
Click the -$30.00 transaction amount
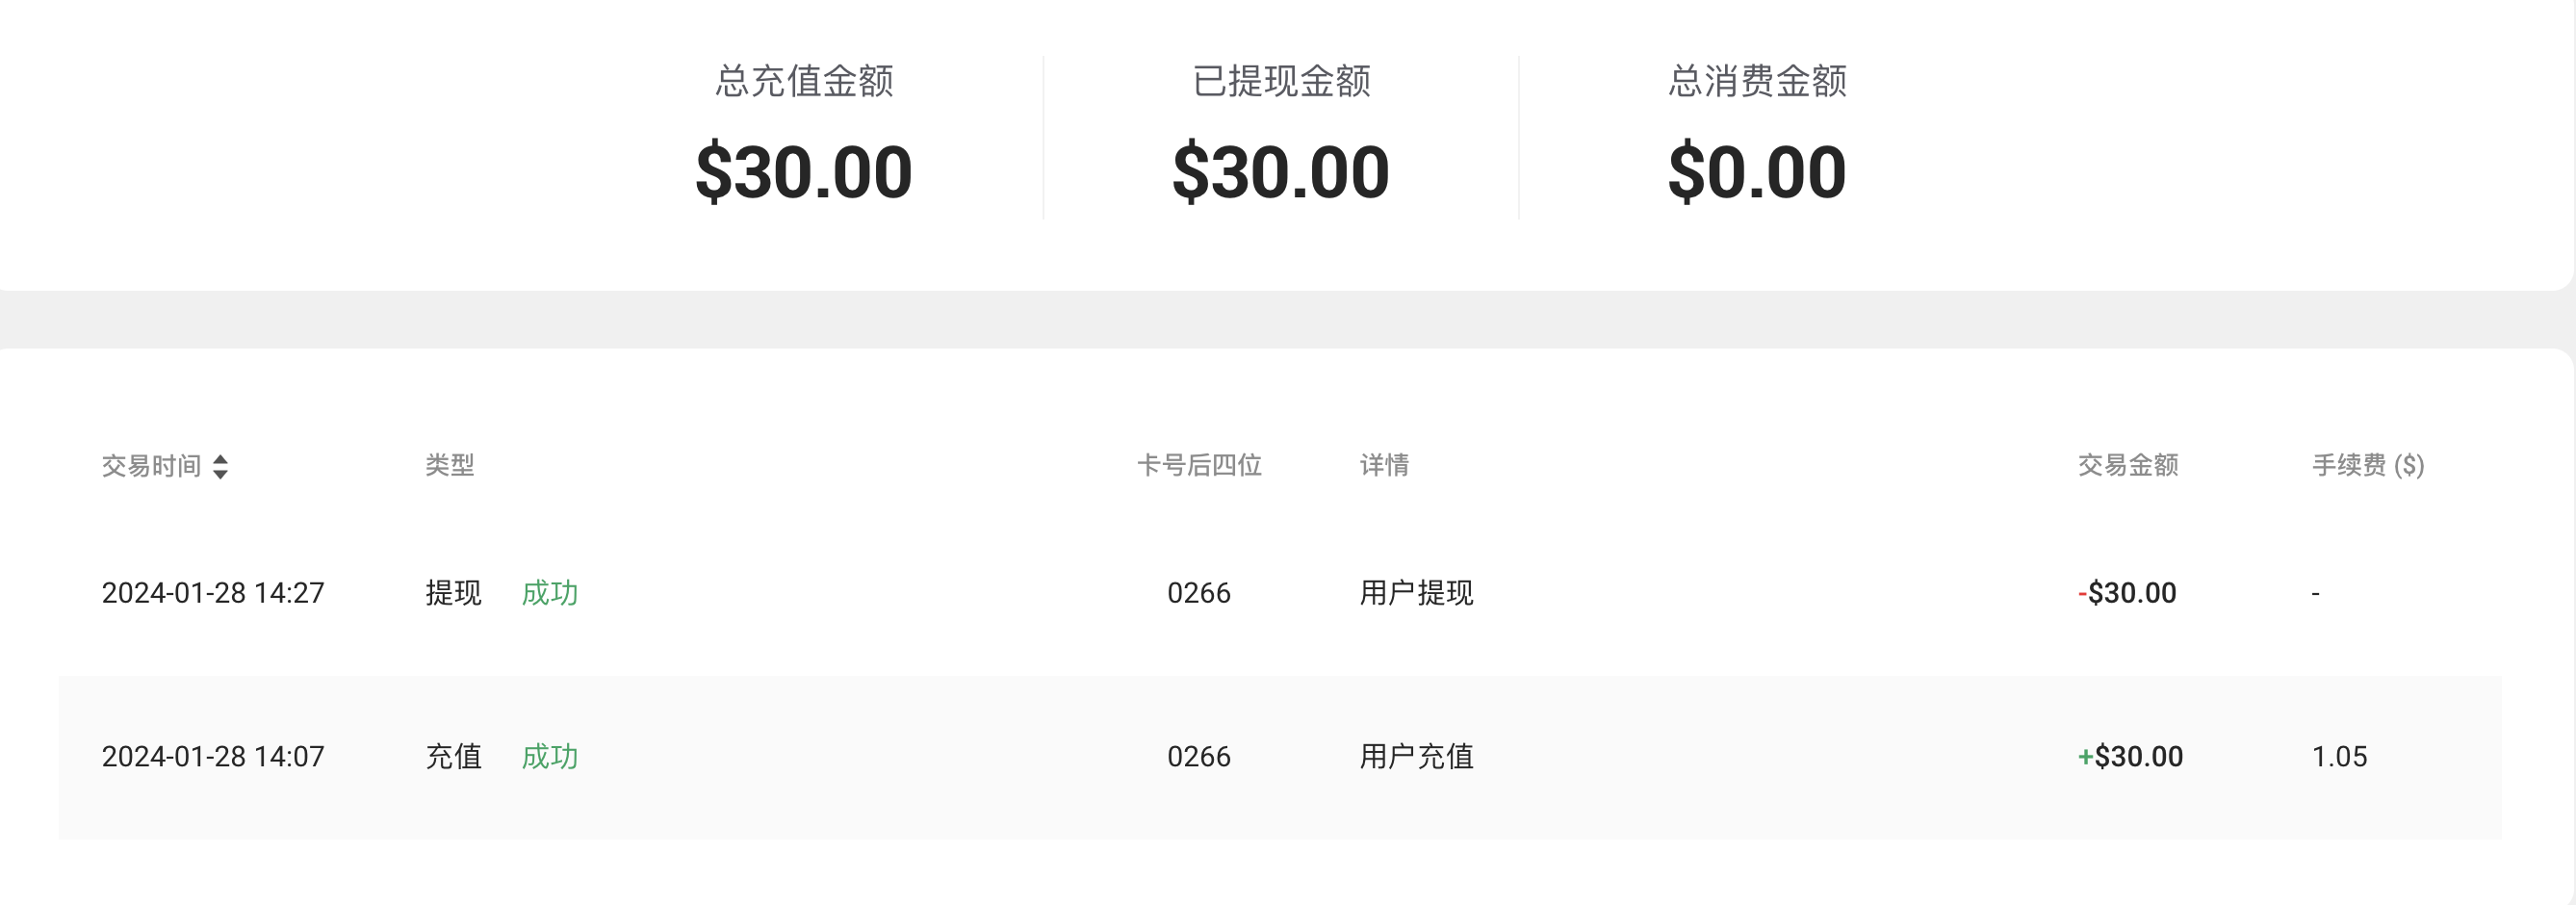[2127, 593]
